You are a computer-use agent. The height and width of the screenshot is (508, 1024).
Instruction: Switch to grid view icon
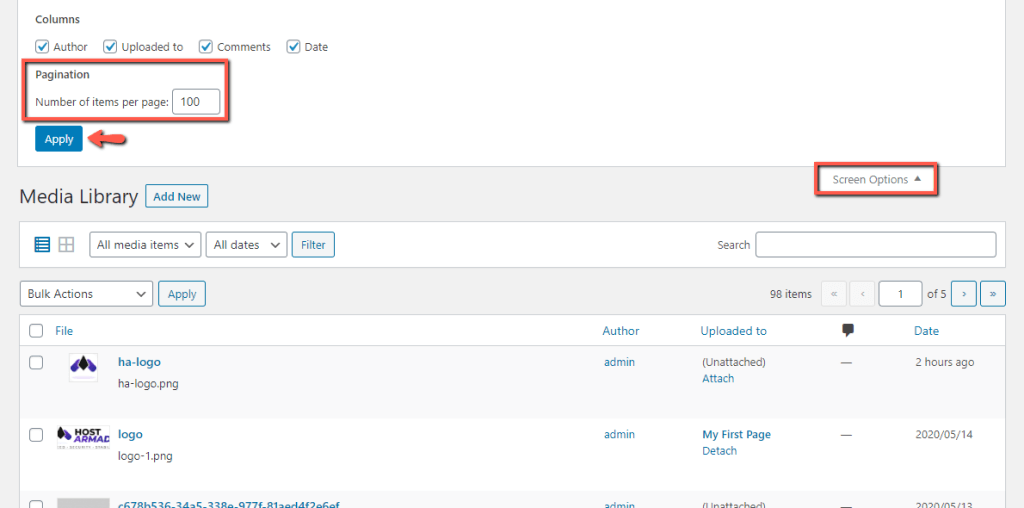(66, 245)
